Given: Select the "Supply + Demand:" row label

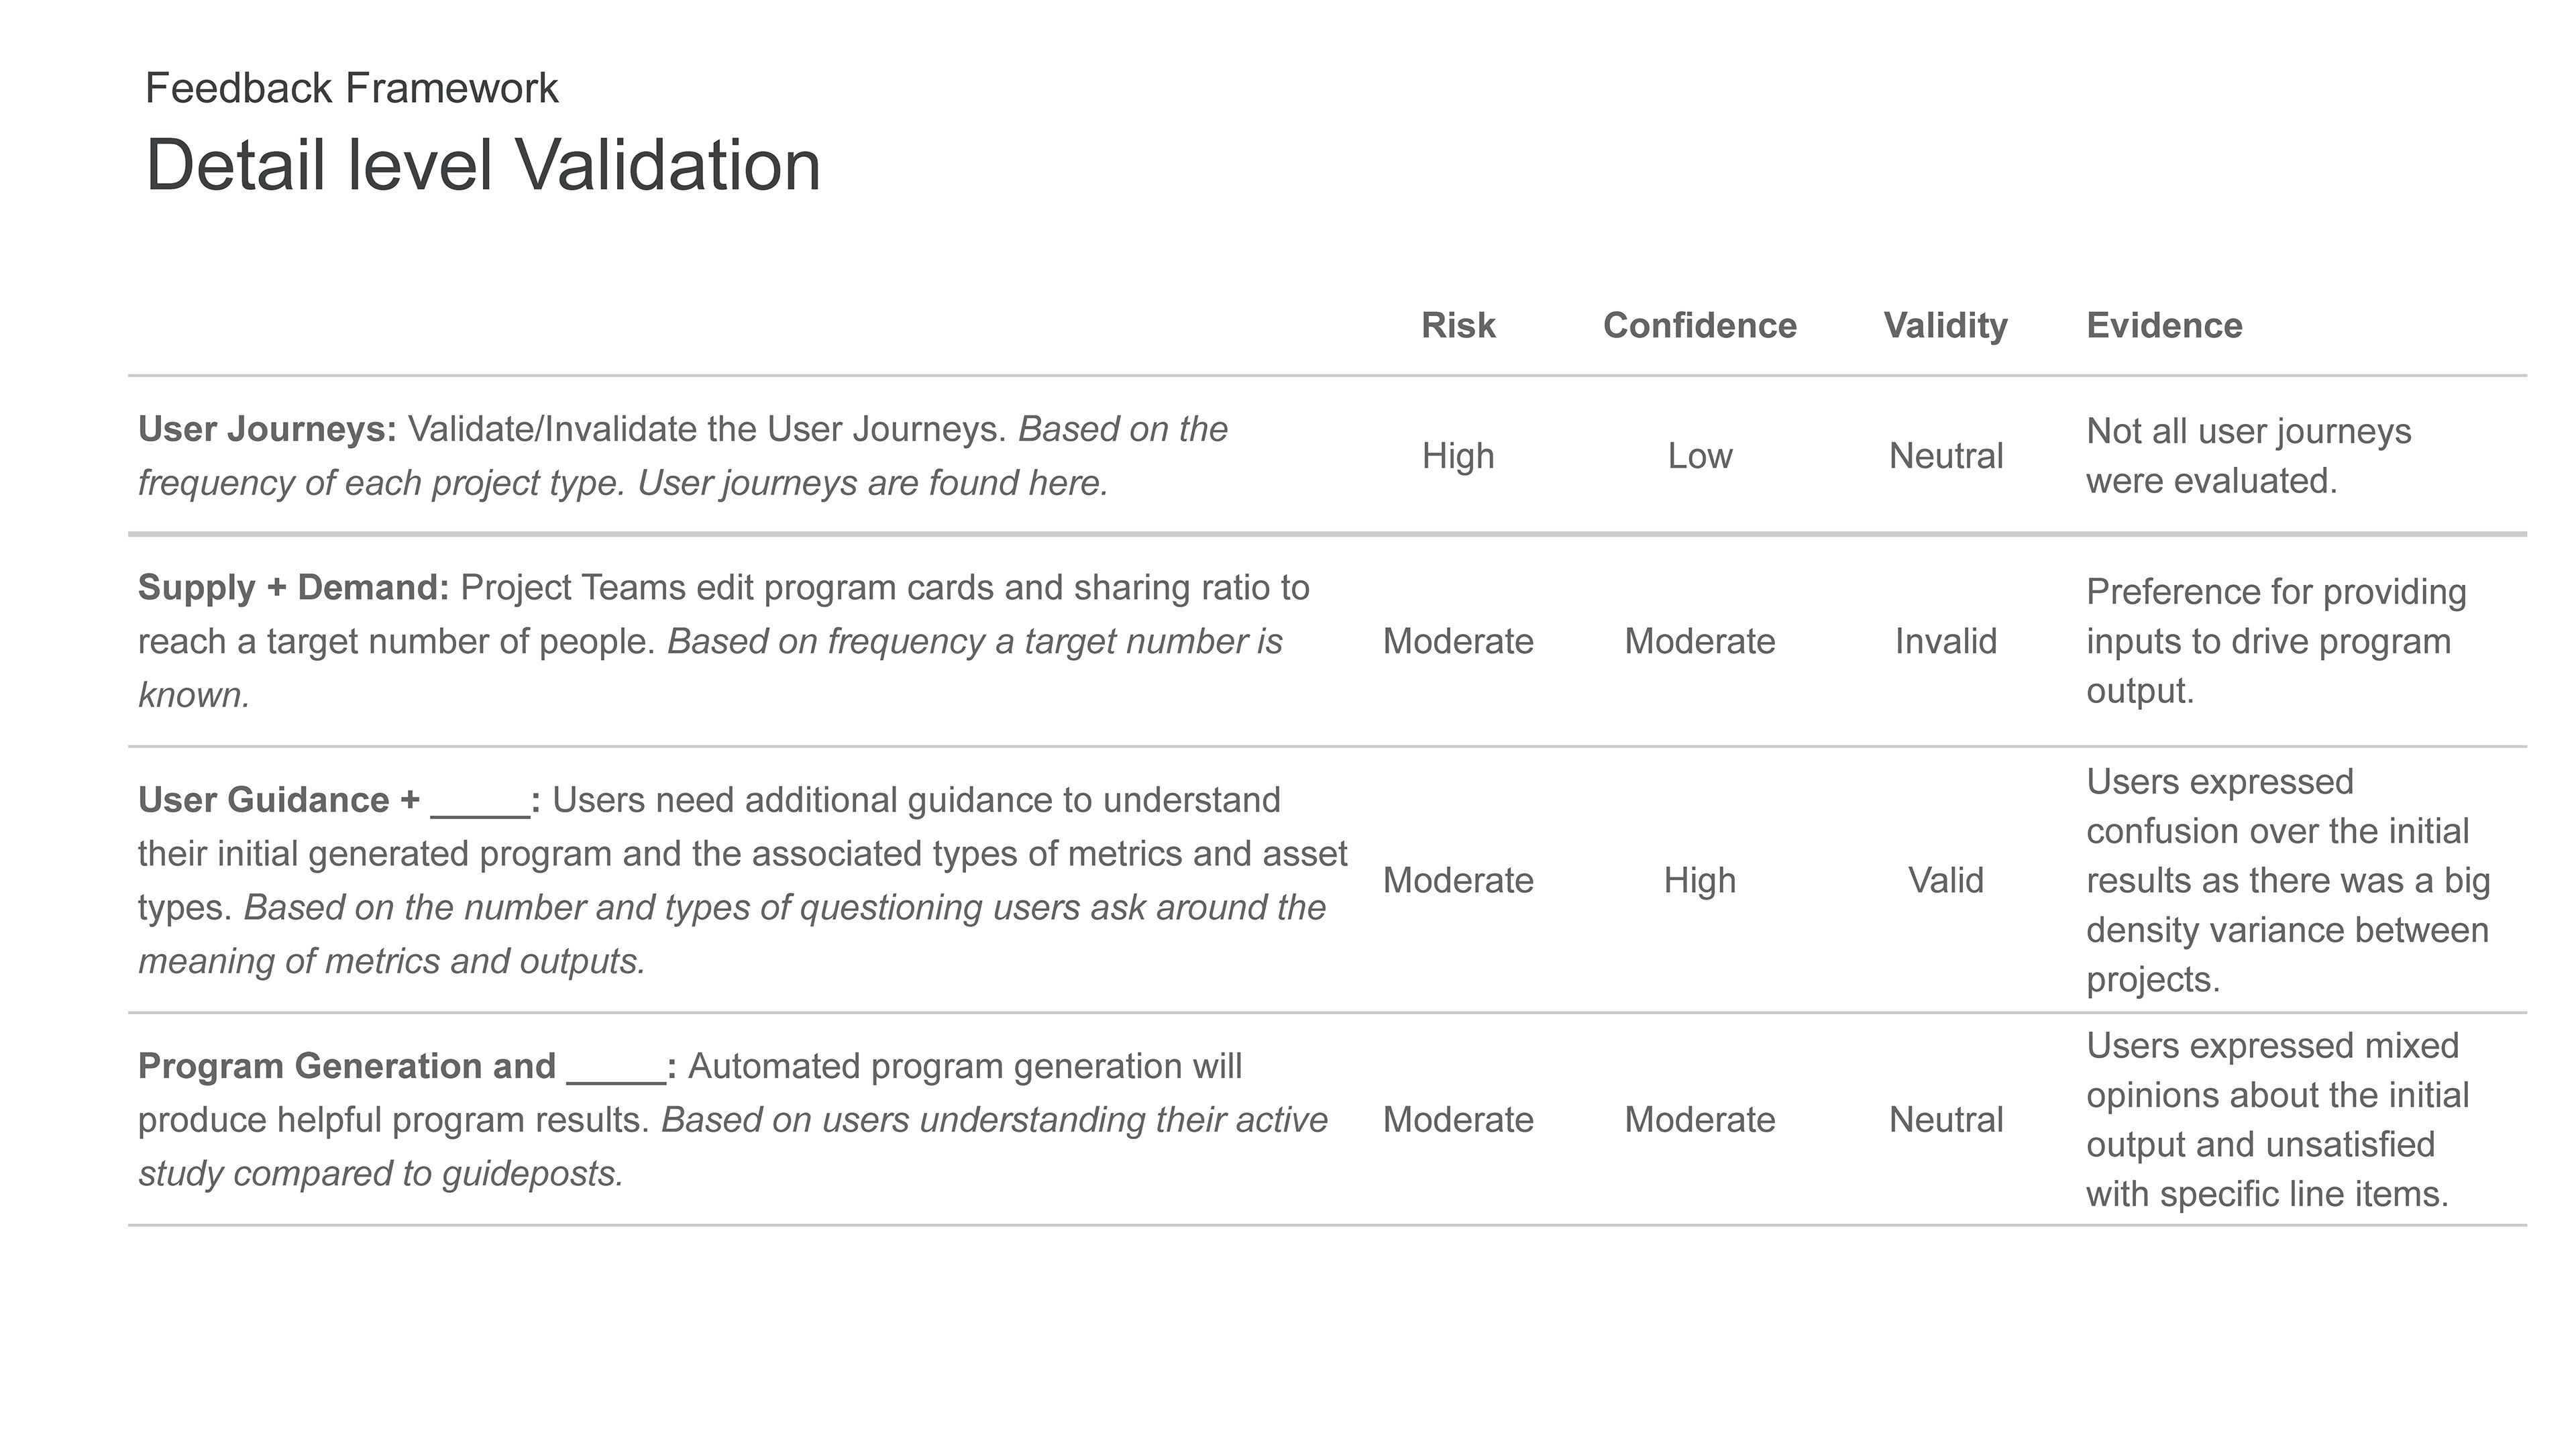Looking at the screenshot, I should click(293, 587).
